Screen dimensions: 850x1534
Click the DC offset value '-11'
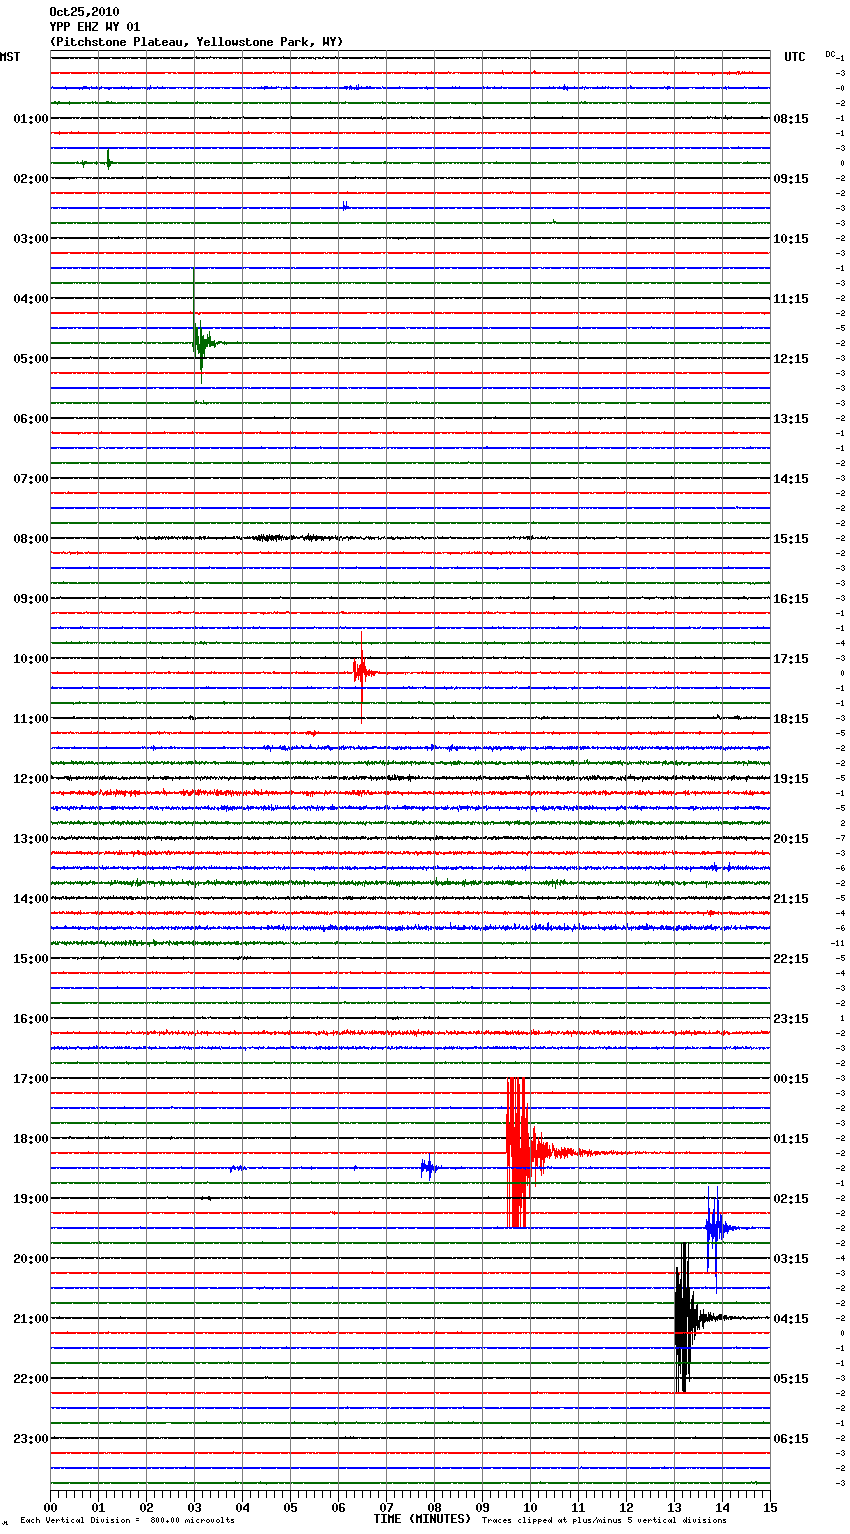[838, 944]
